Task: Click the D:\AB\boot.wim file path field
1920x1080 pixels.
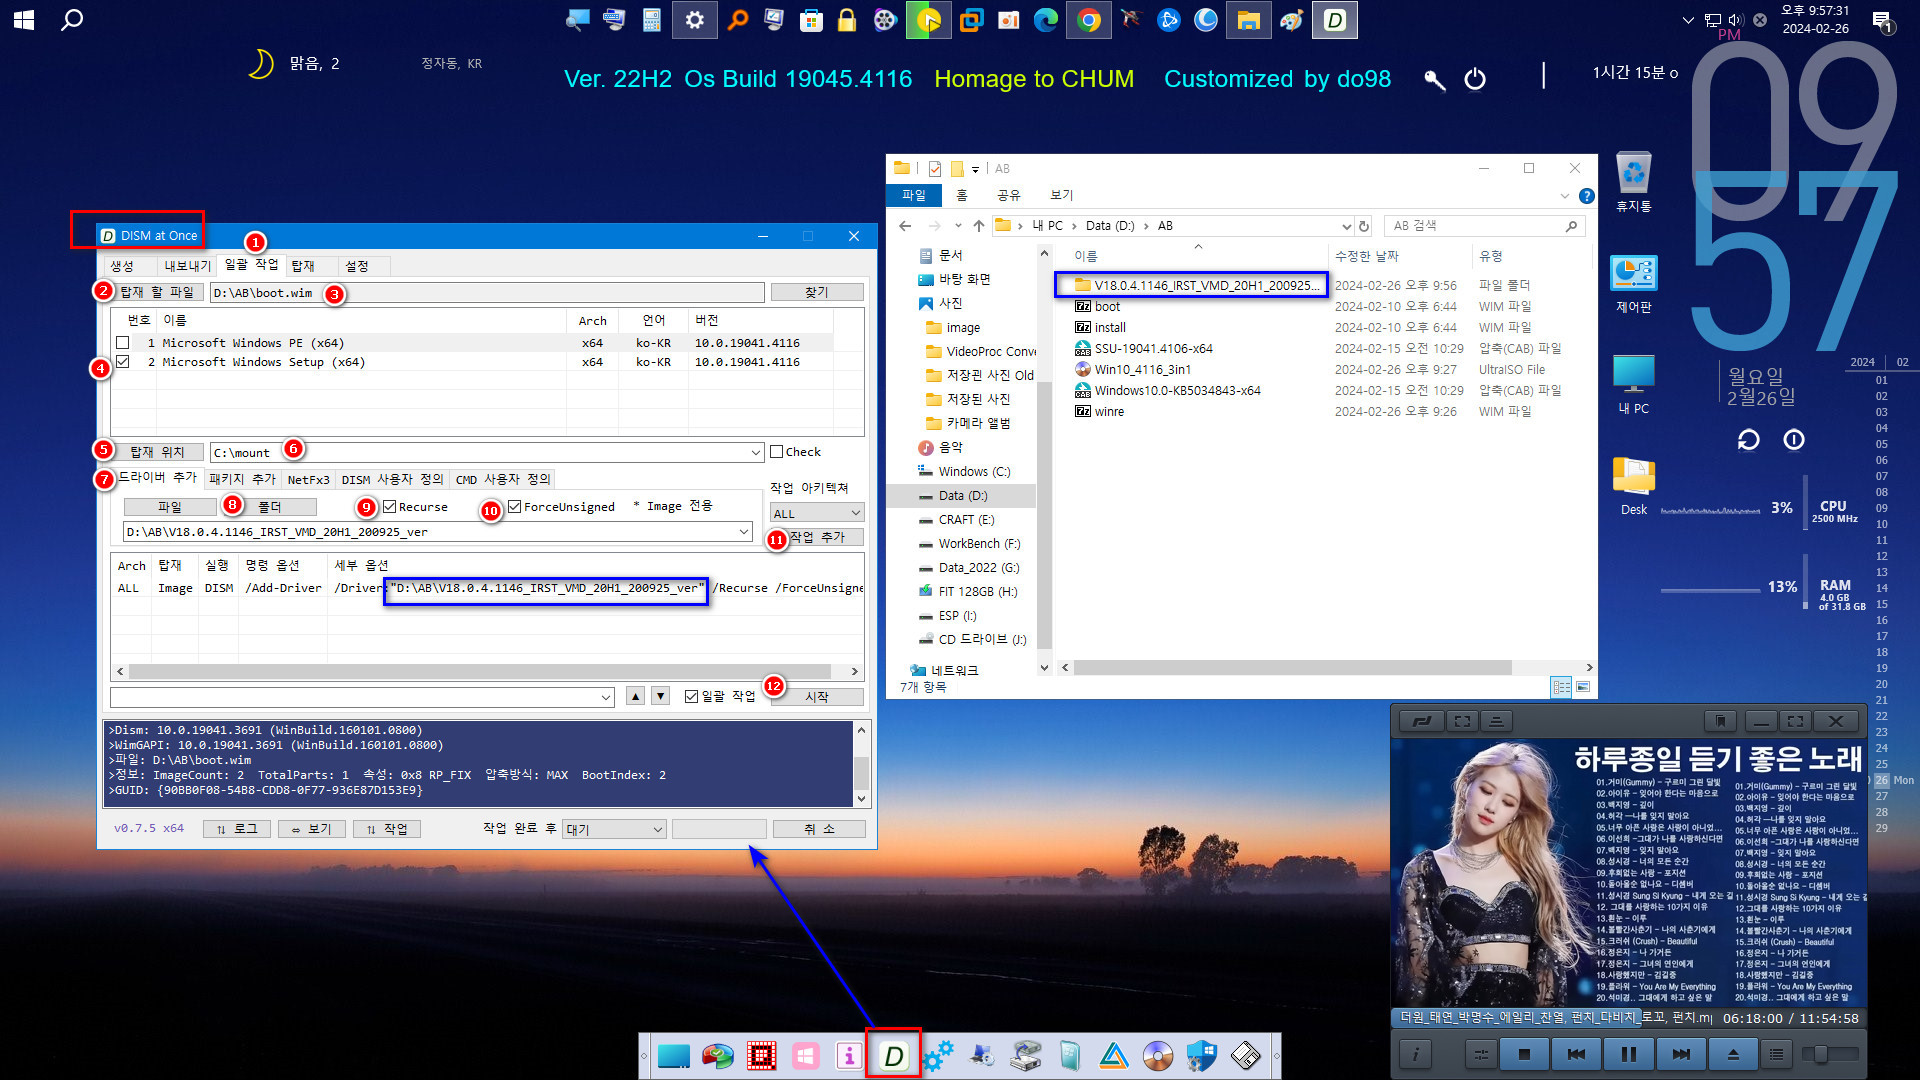Action: 487,293
